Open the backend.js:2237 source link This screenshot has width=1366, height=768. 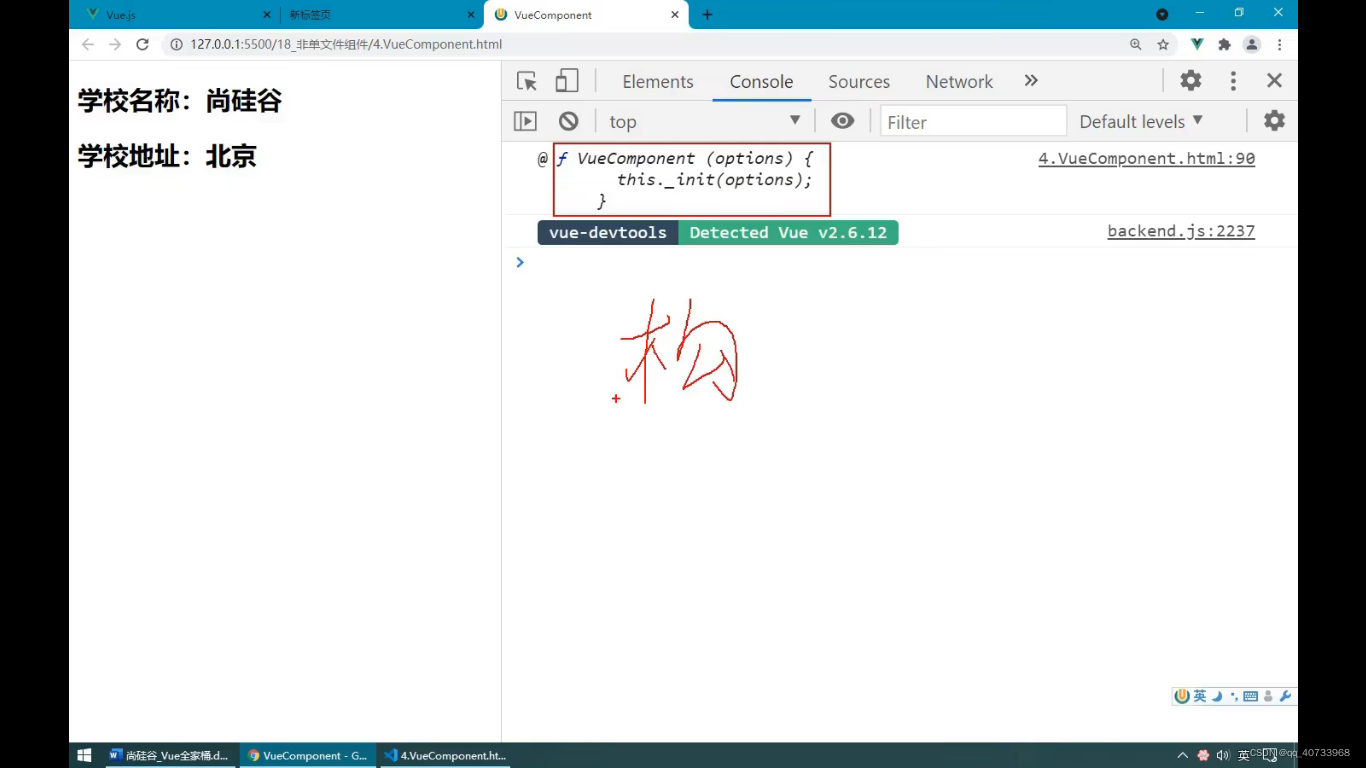[x=1181, y=231]
